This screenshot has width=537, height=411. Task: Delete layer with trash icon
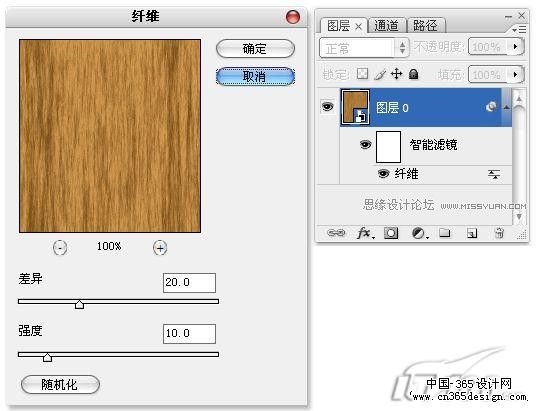click(499, 233)
